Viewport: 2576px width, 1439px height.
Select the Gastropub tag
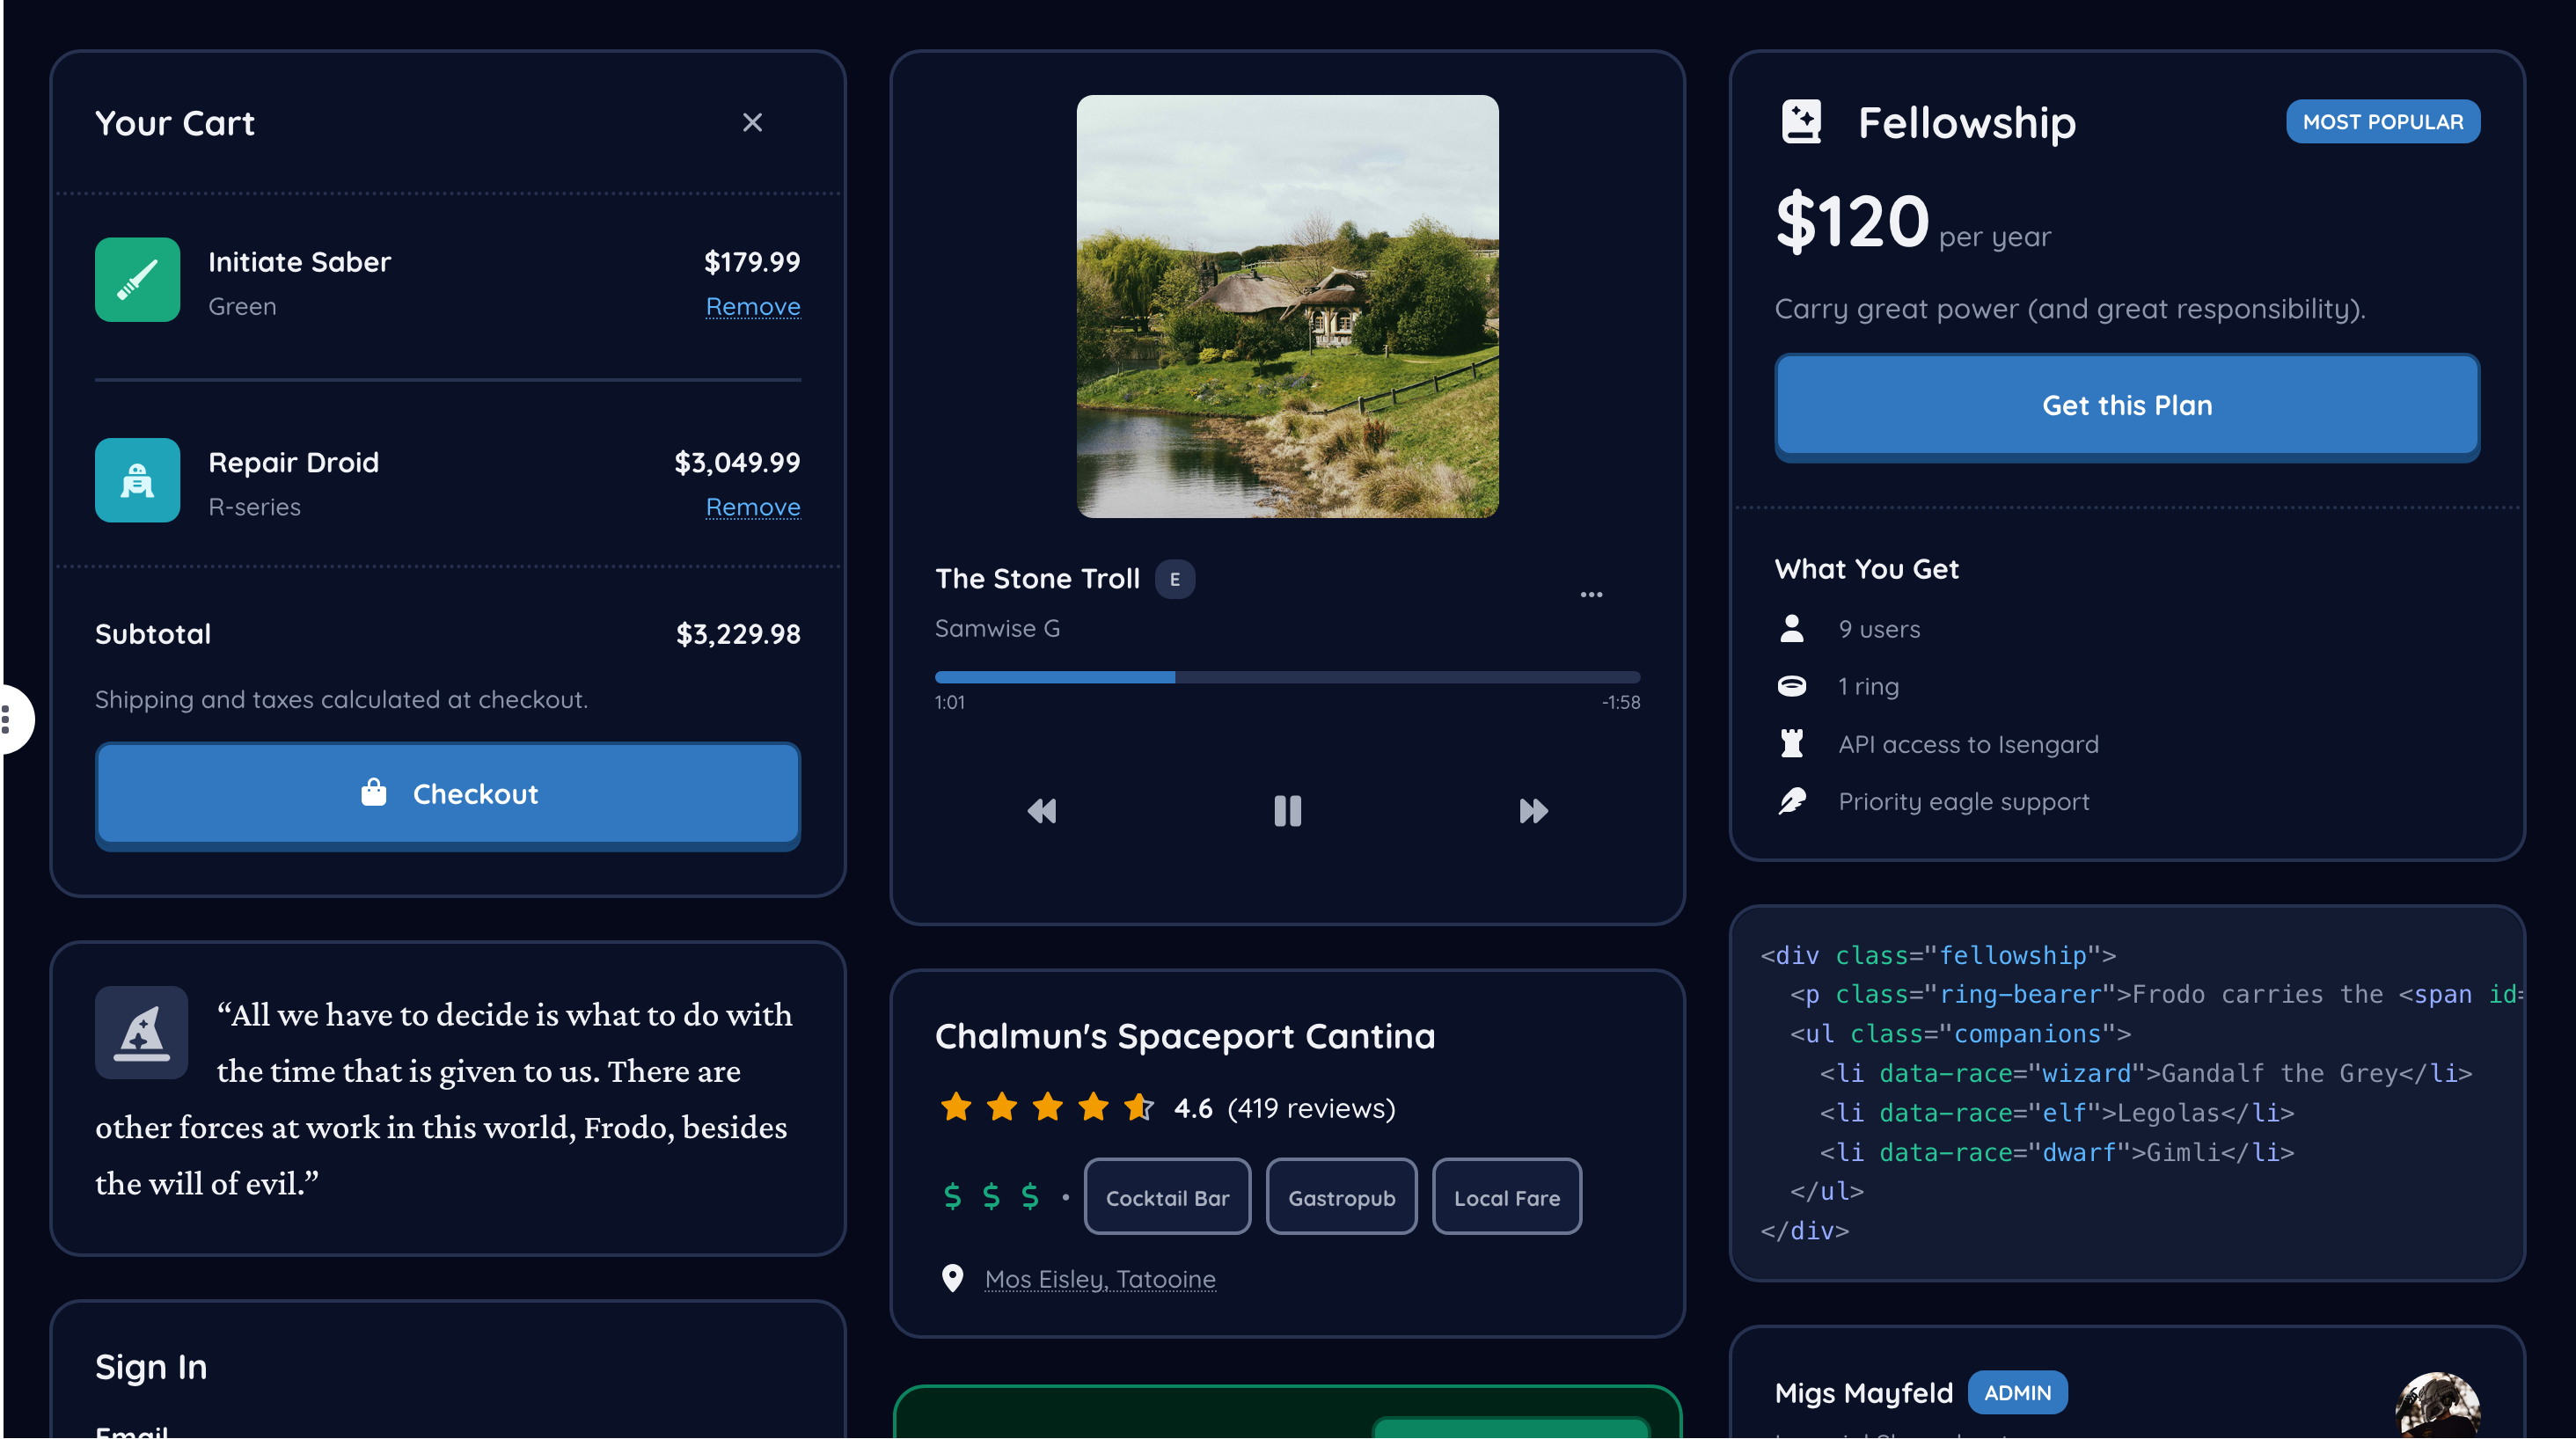point(1341,1197)
